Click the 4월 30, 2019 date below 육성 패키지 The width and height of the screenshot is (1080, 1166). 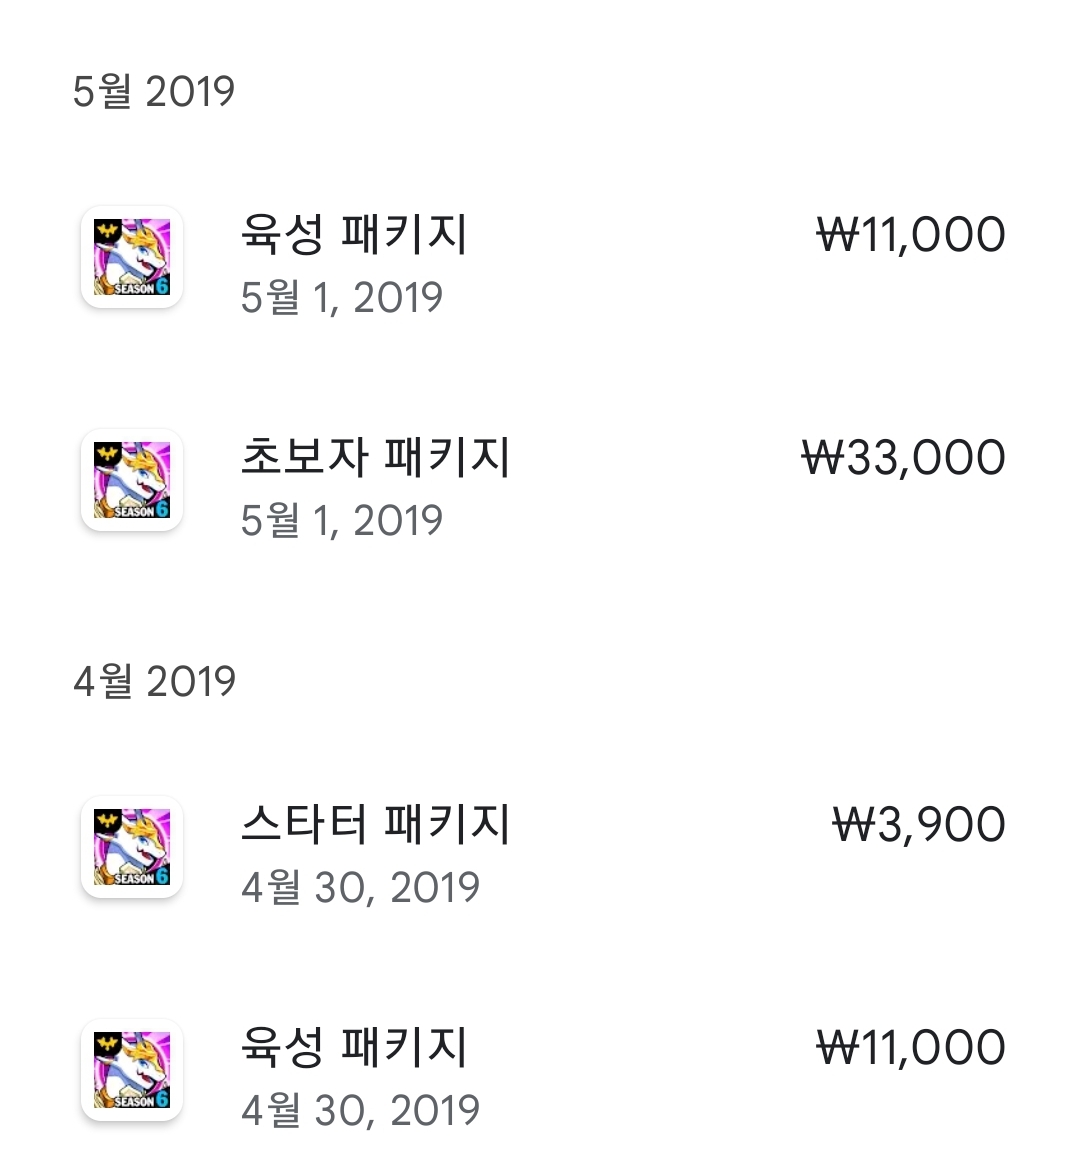[360, 1110]
